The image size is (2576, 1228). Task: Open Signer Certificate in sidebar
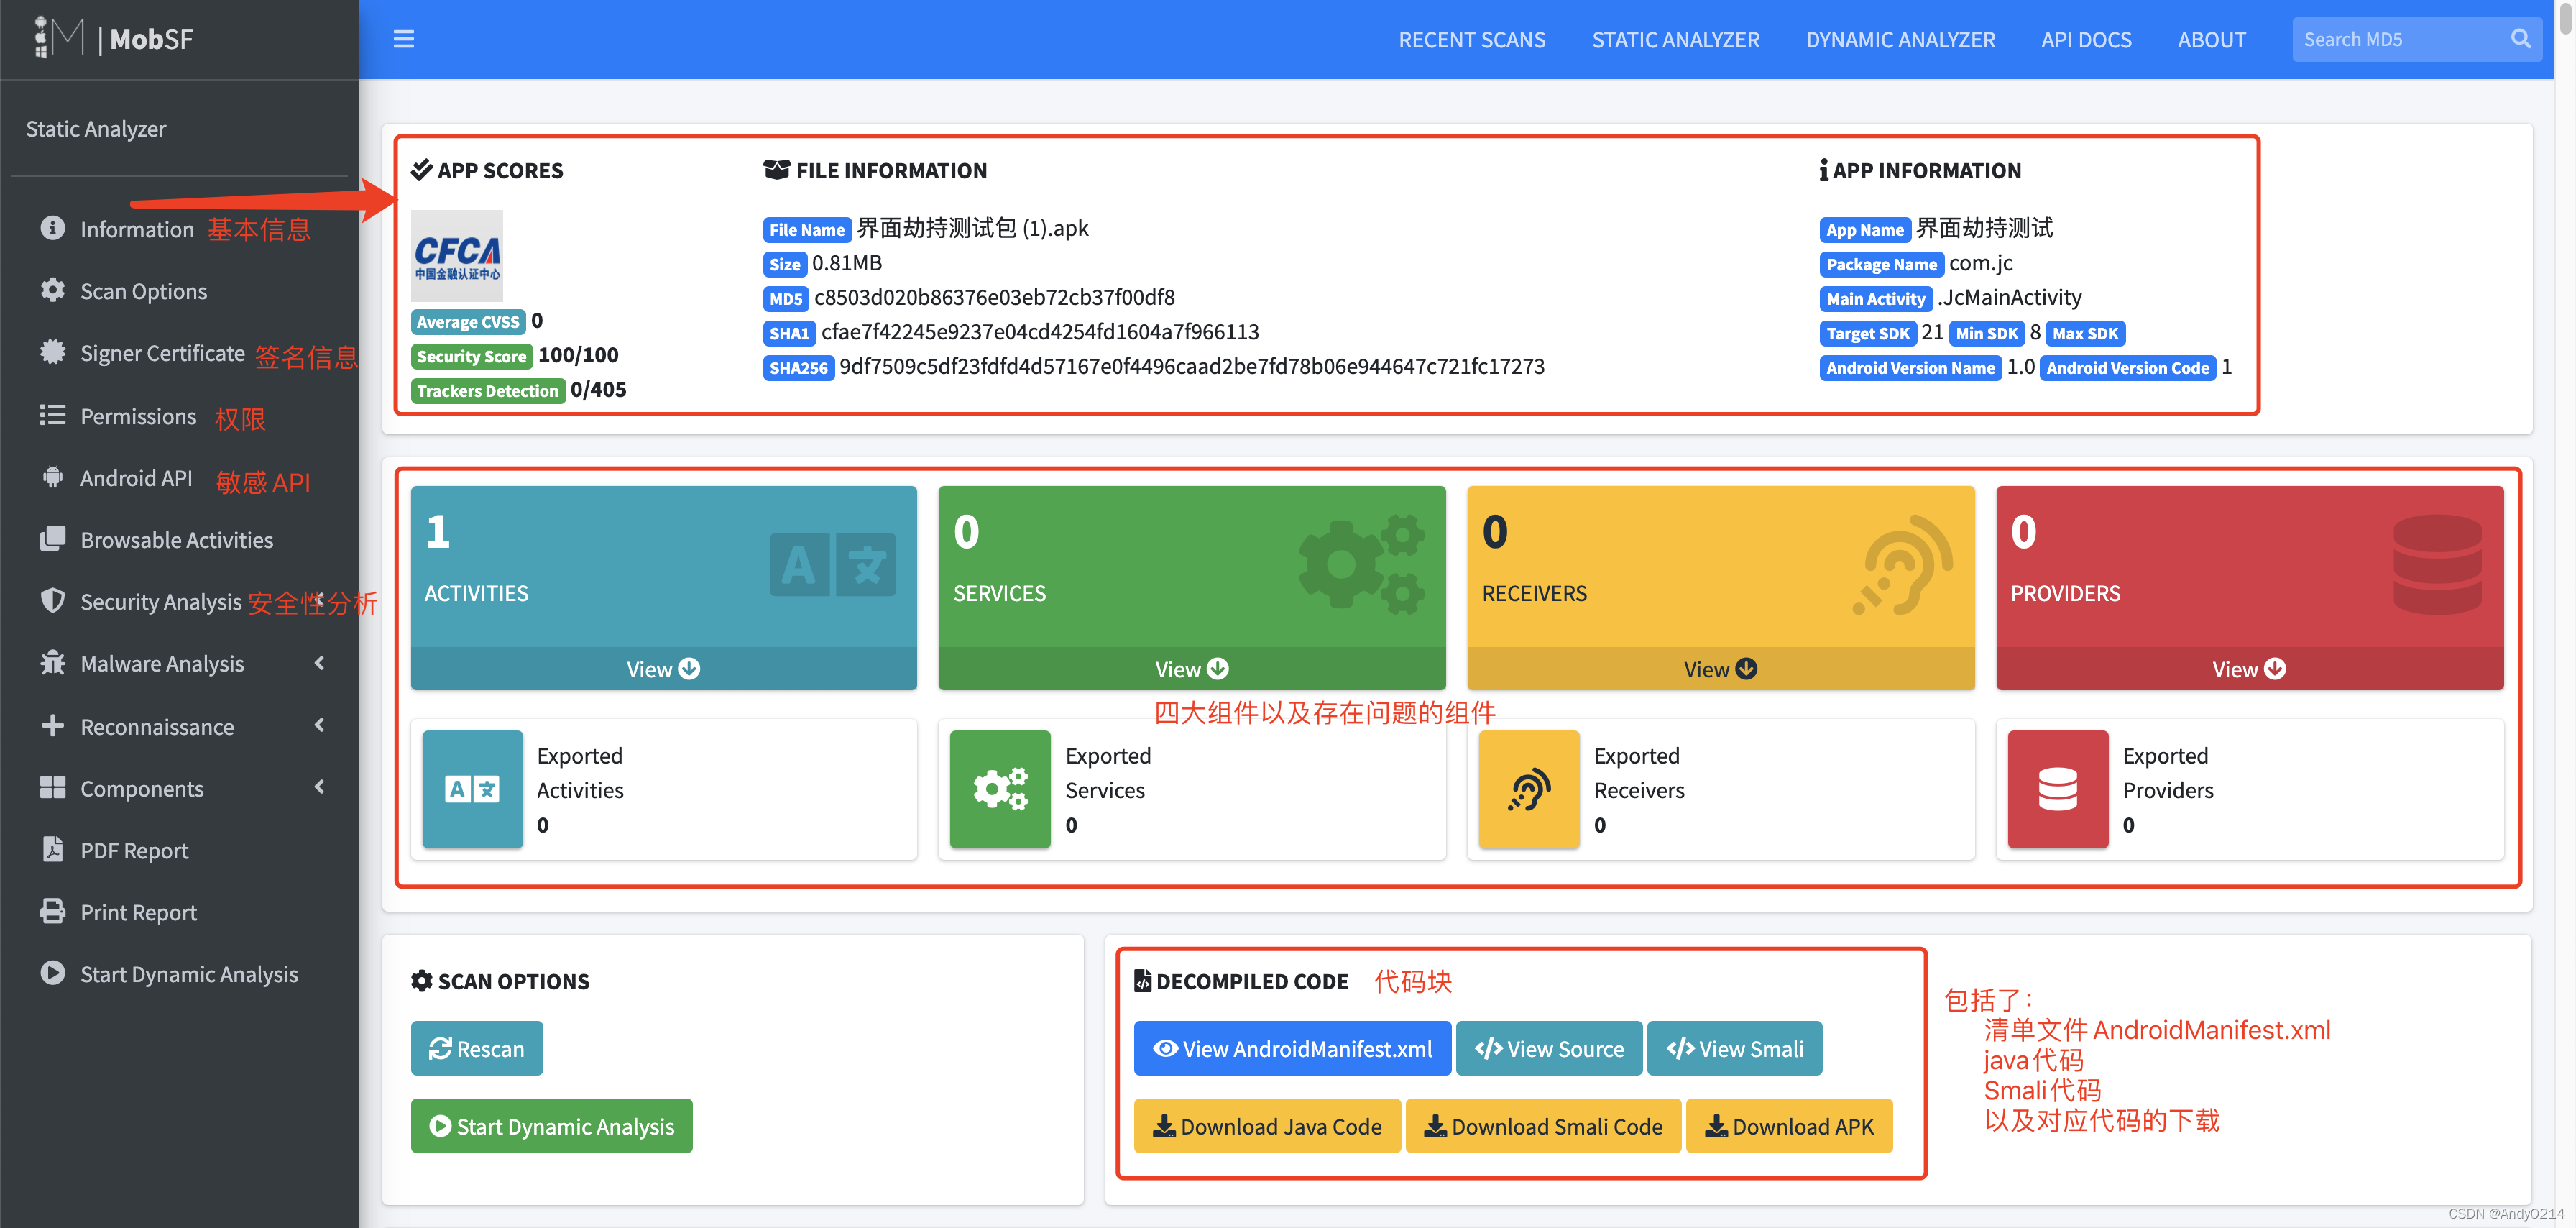pos(162,353)
